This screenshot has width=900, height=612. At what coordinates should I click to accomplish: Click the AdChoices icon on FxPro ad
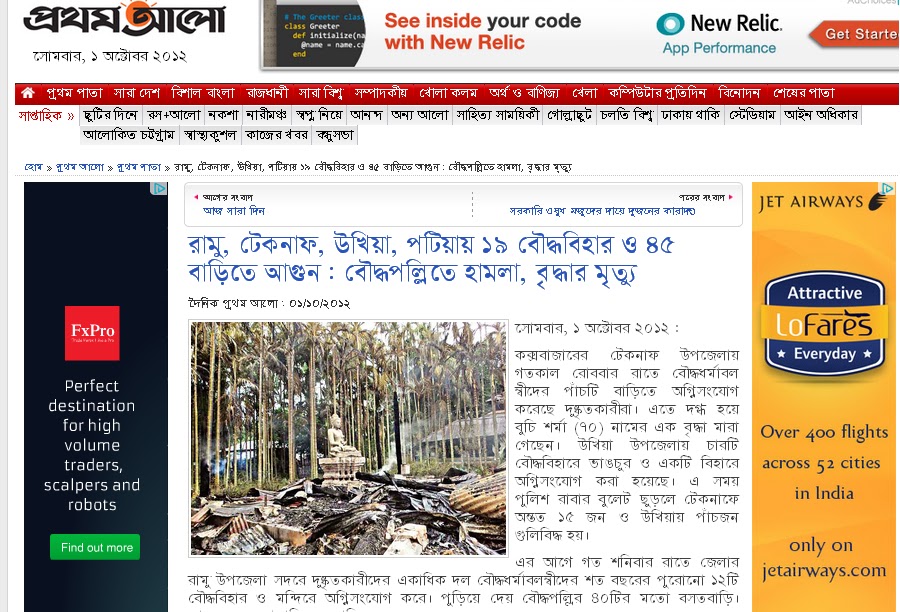coord(158,189)
